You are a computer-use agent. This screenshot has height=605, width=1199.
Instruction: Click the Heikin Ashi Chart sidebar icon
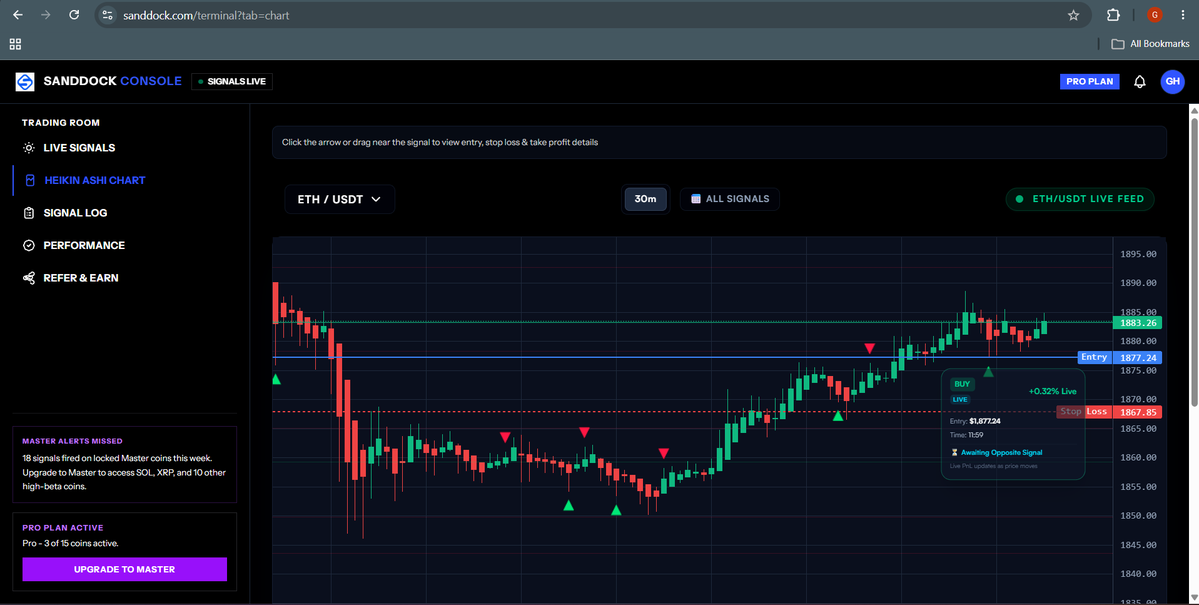tap(30, 181)
